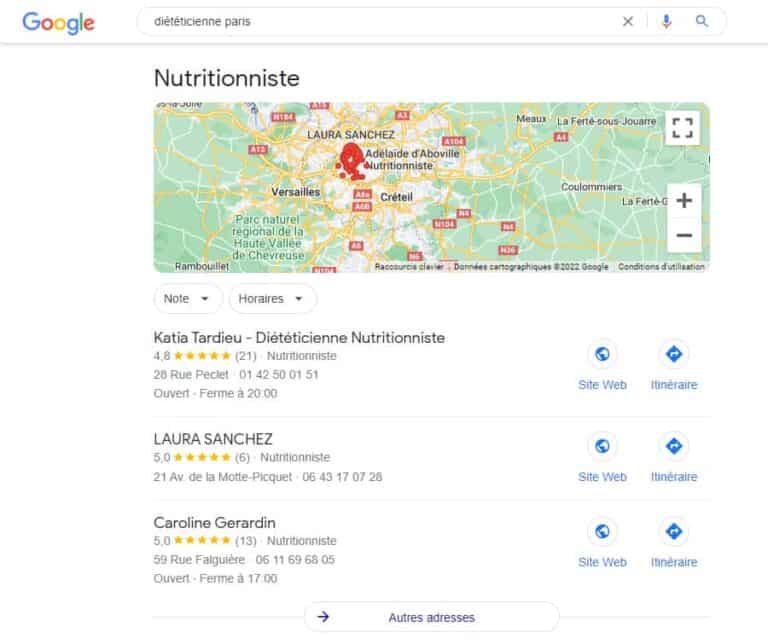Click Katia Tardieu's phone number 01 42 50 01 51
The width and height of the screenshot is (768, 644).
(279, 375)
